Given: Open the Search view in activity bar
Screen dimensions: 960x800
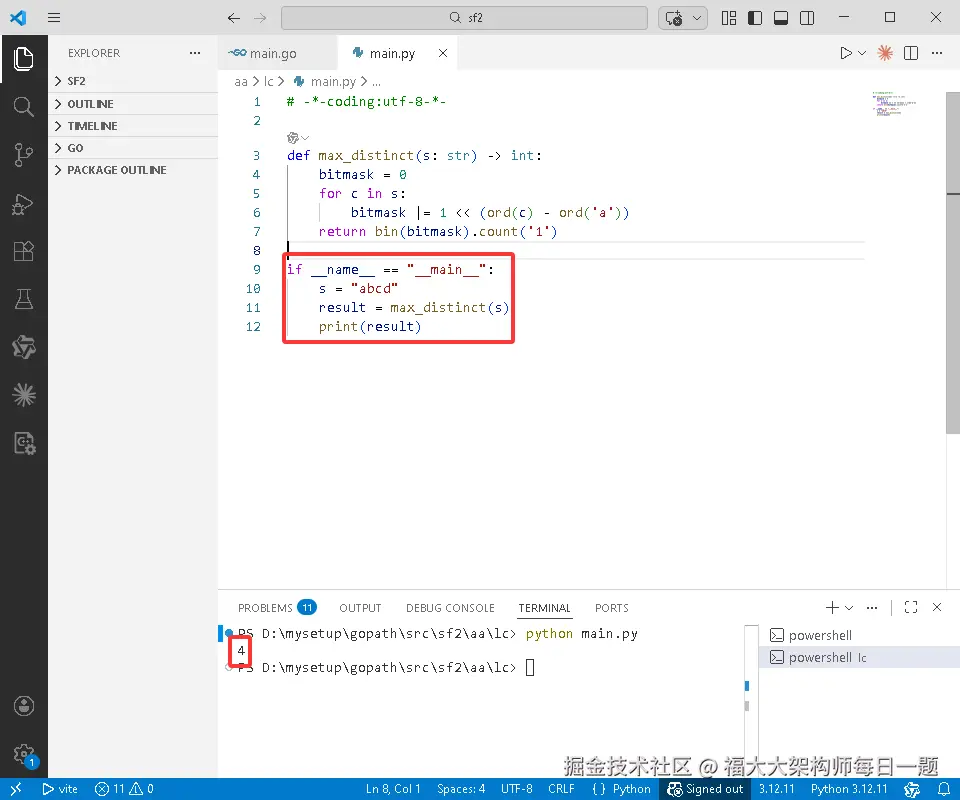Looking at the screenshot, I should 23,107.
